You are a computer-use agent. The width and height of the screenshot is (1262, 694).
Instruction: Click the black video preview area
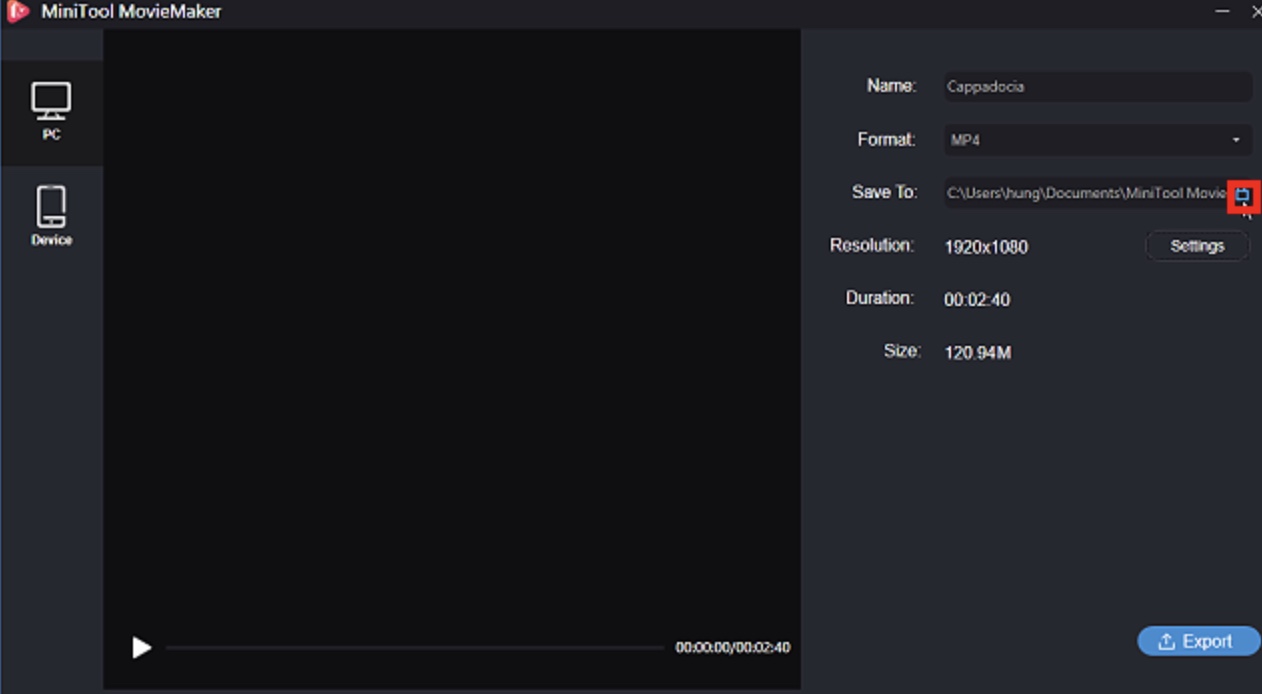pyautogui.click(x=452, y=330)
